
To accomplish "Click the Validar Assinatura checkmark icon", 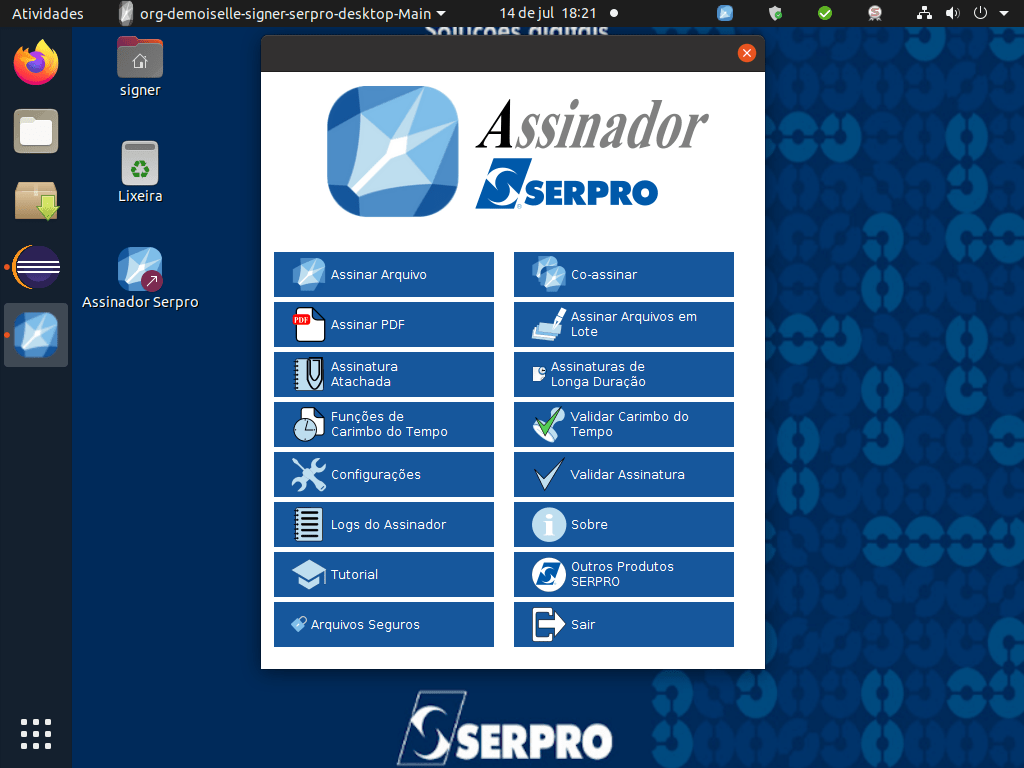I will (x=548, y=474).
